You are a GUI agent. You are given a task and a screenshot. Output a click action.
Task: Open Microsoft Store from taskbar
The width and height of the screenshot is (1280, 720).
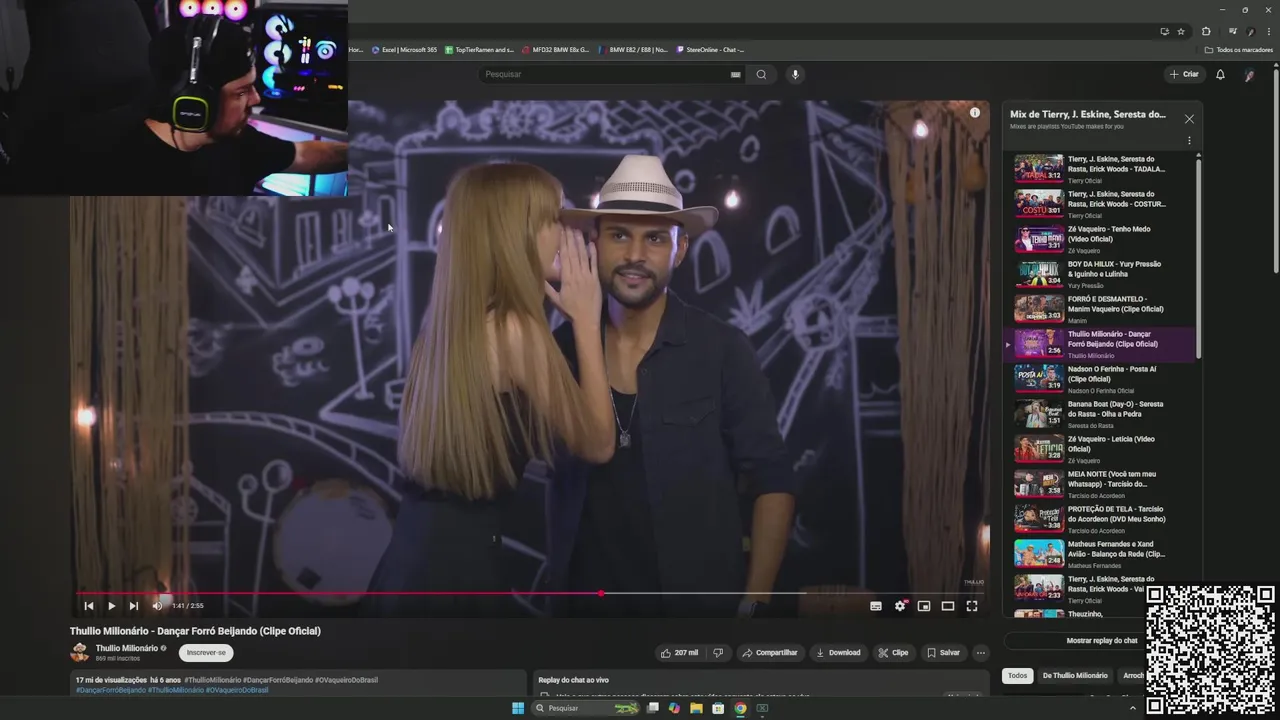(718, 708)
